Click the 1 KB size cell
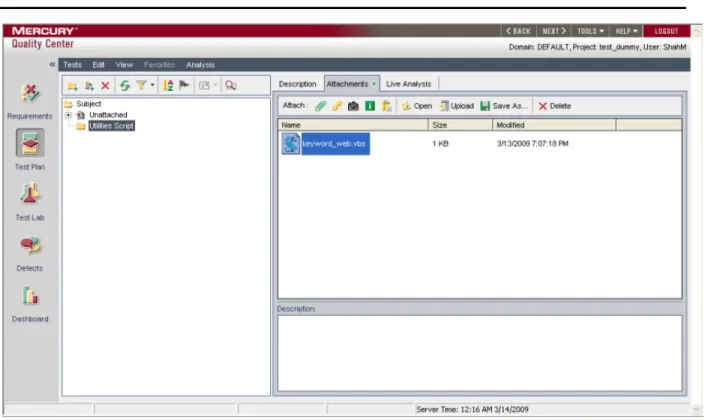Viewport: 708px width, 420px height. click(x=440, y=144)
